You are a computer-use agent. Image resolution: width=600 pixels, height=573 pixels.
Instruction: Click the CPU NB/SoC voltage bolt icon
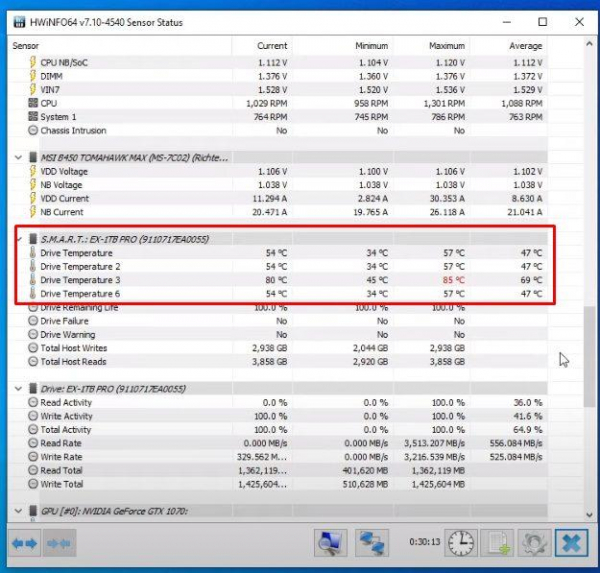click(33, 62)
